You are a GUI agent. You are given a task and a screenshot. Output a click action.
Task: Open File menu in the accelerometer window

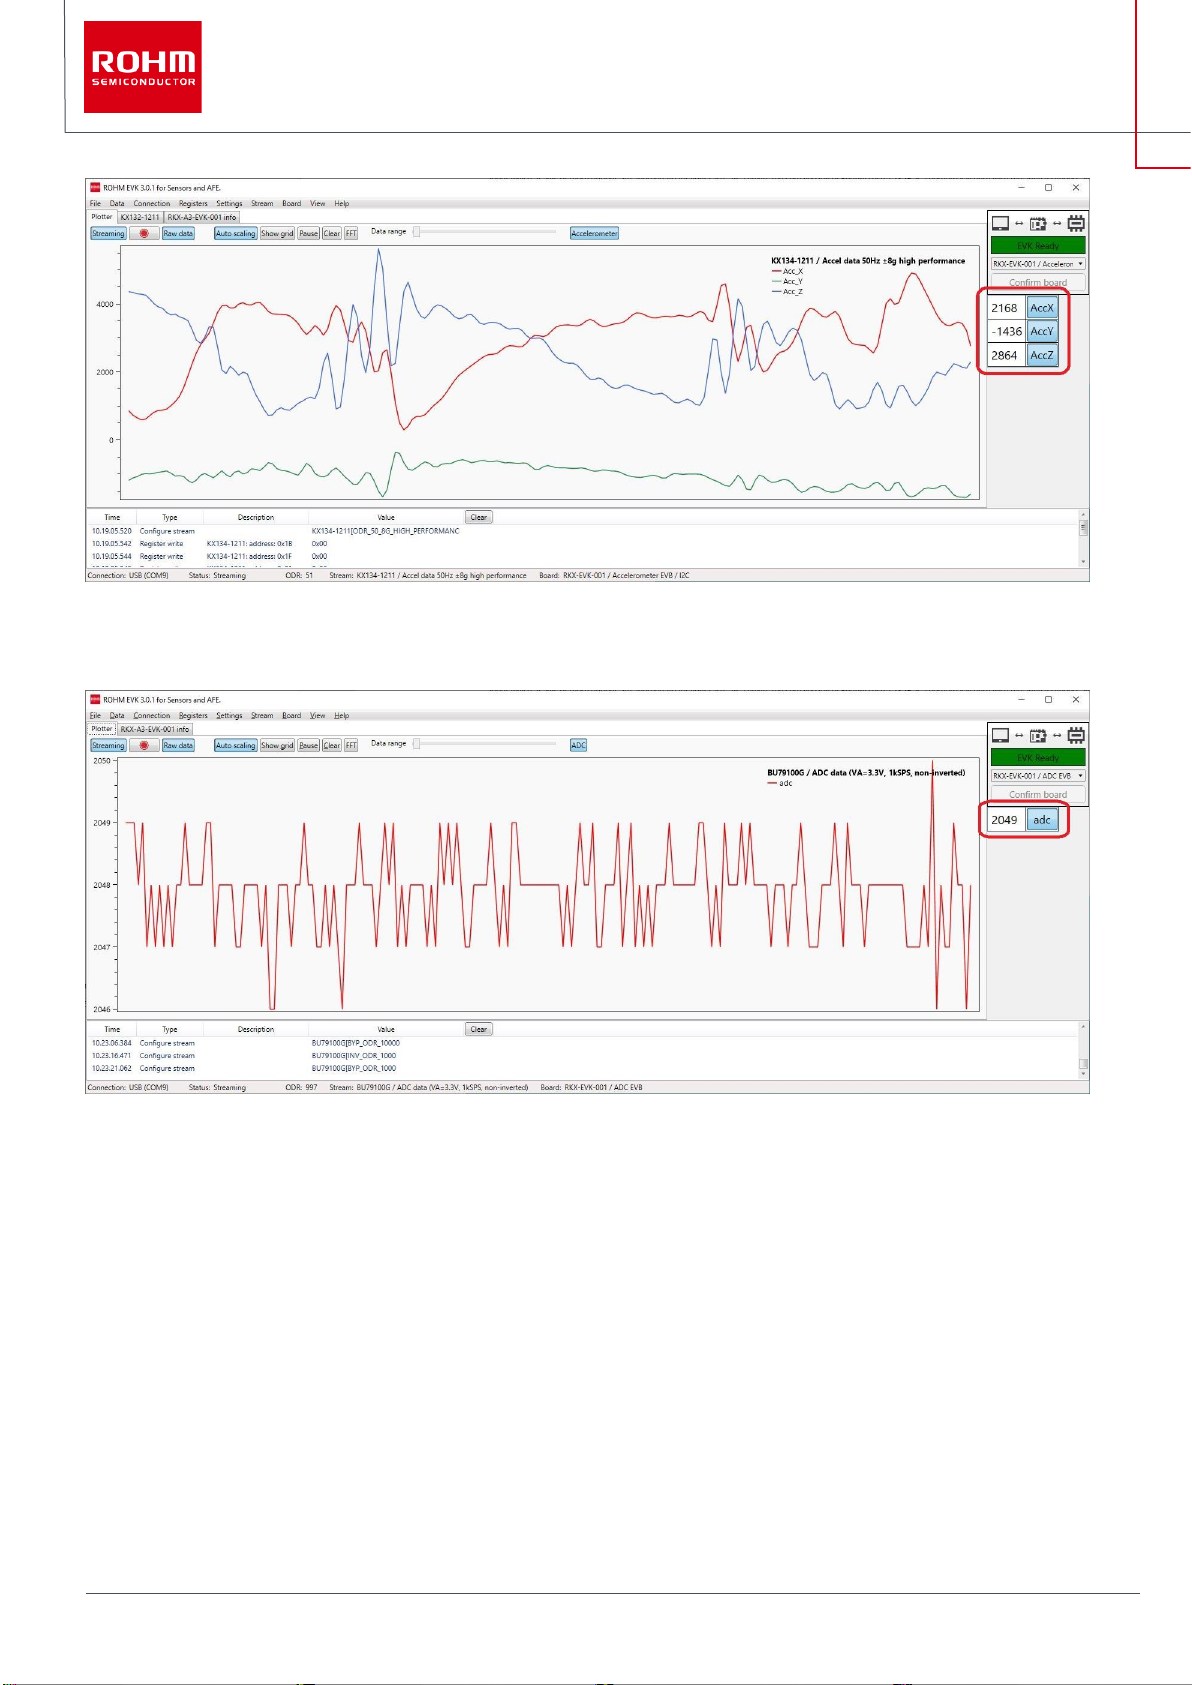[x=95, y=204]
